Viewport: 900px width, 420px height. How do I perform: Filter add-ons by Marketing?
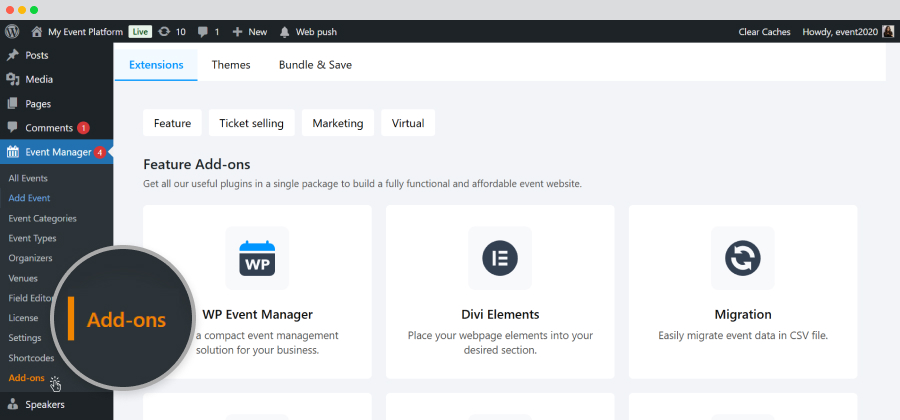(338, 123)
